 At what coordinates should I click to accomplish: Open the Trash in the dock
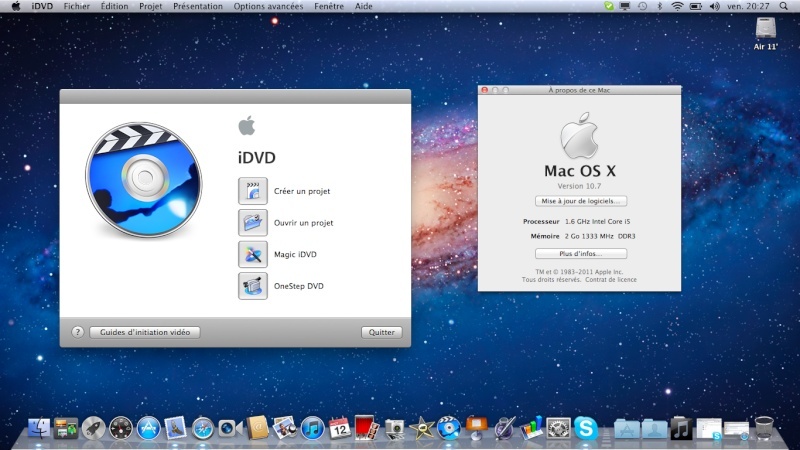764,428
